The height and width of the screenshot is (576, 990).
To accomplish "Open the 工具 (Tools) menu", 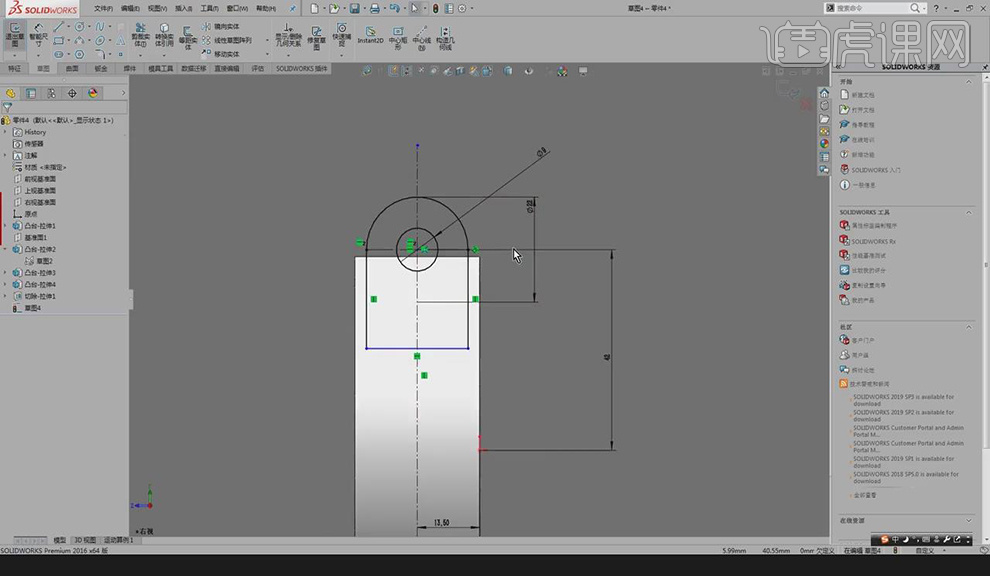I will 208,8.
